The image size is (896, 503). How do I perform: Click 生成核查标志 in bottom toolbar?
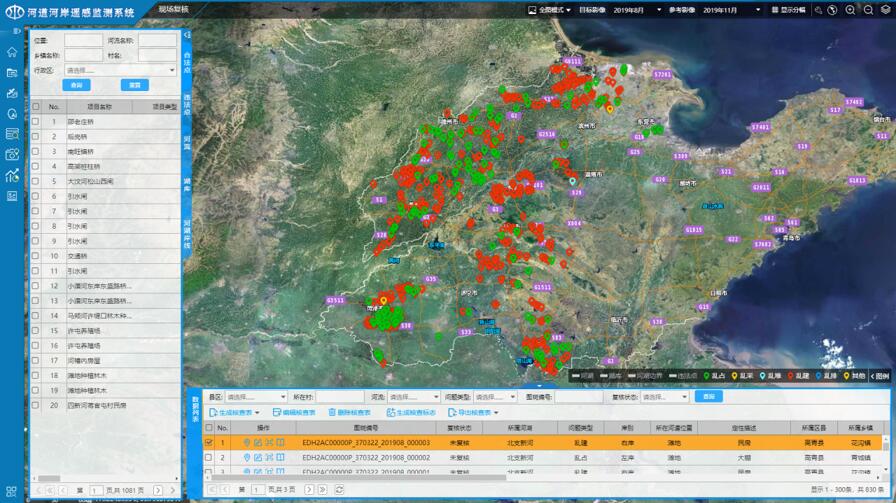pyautogui.click(x=411, y=412)
